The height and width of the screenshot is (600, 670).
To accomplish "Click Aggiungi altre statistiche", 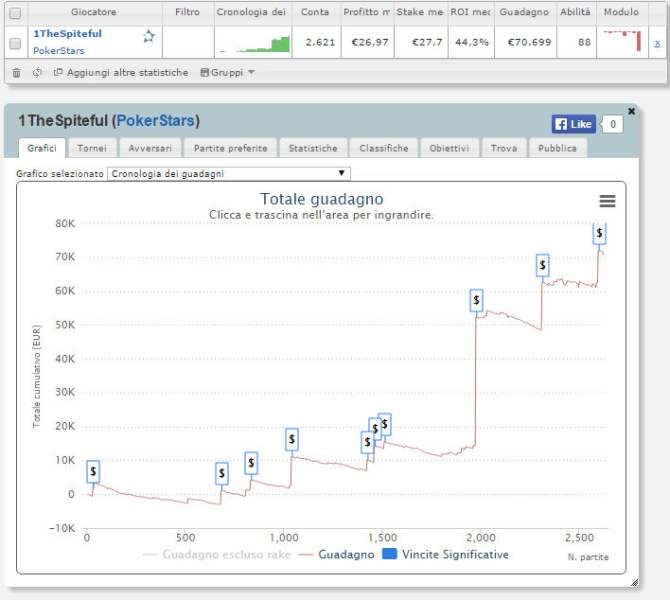I will pyautogui.click(x=120, y=73).
